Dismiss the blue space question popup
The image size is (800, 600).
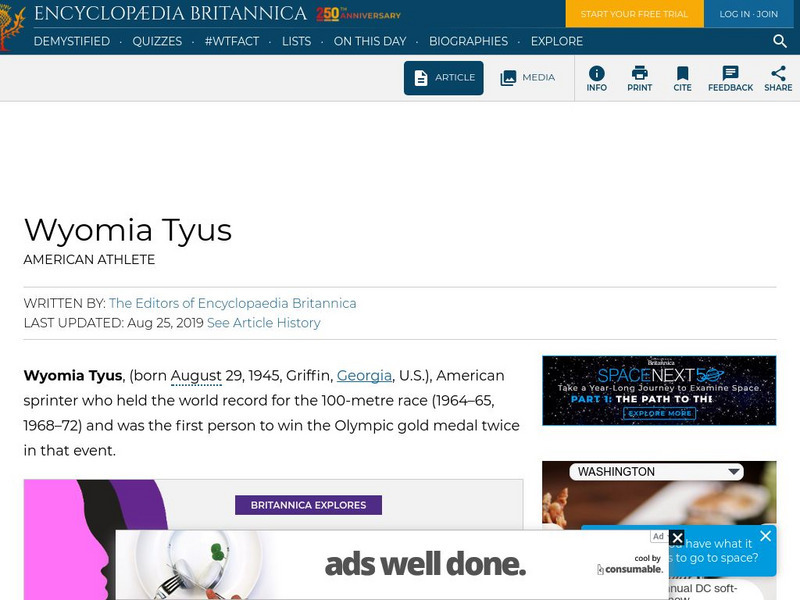point(765,536)
